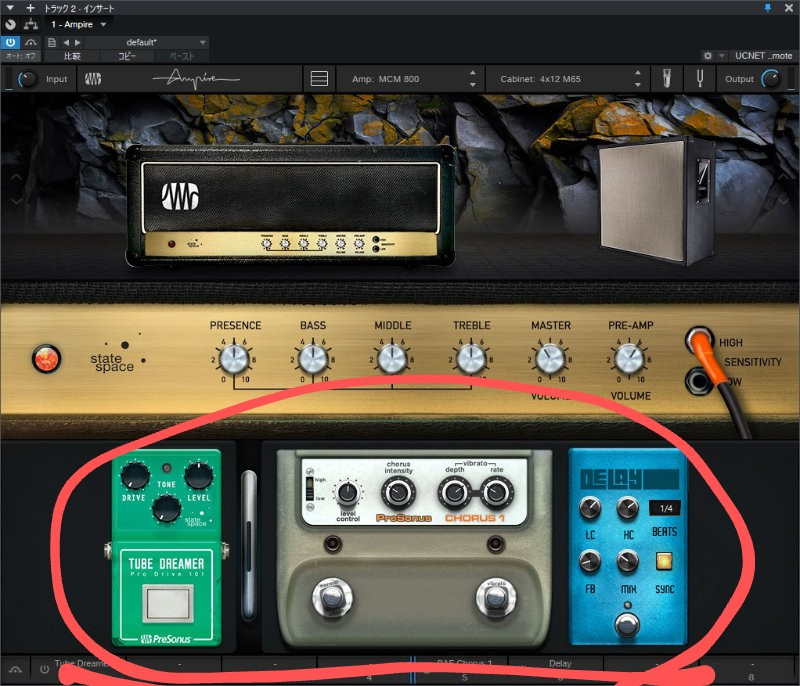This screenshot has width=800, height=686.
Task: Toggle the Delay pedal footswitch
Action: point(627,625)
